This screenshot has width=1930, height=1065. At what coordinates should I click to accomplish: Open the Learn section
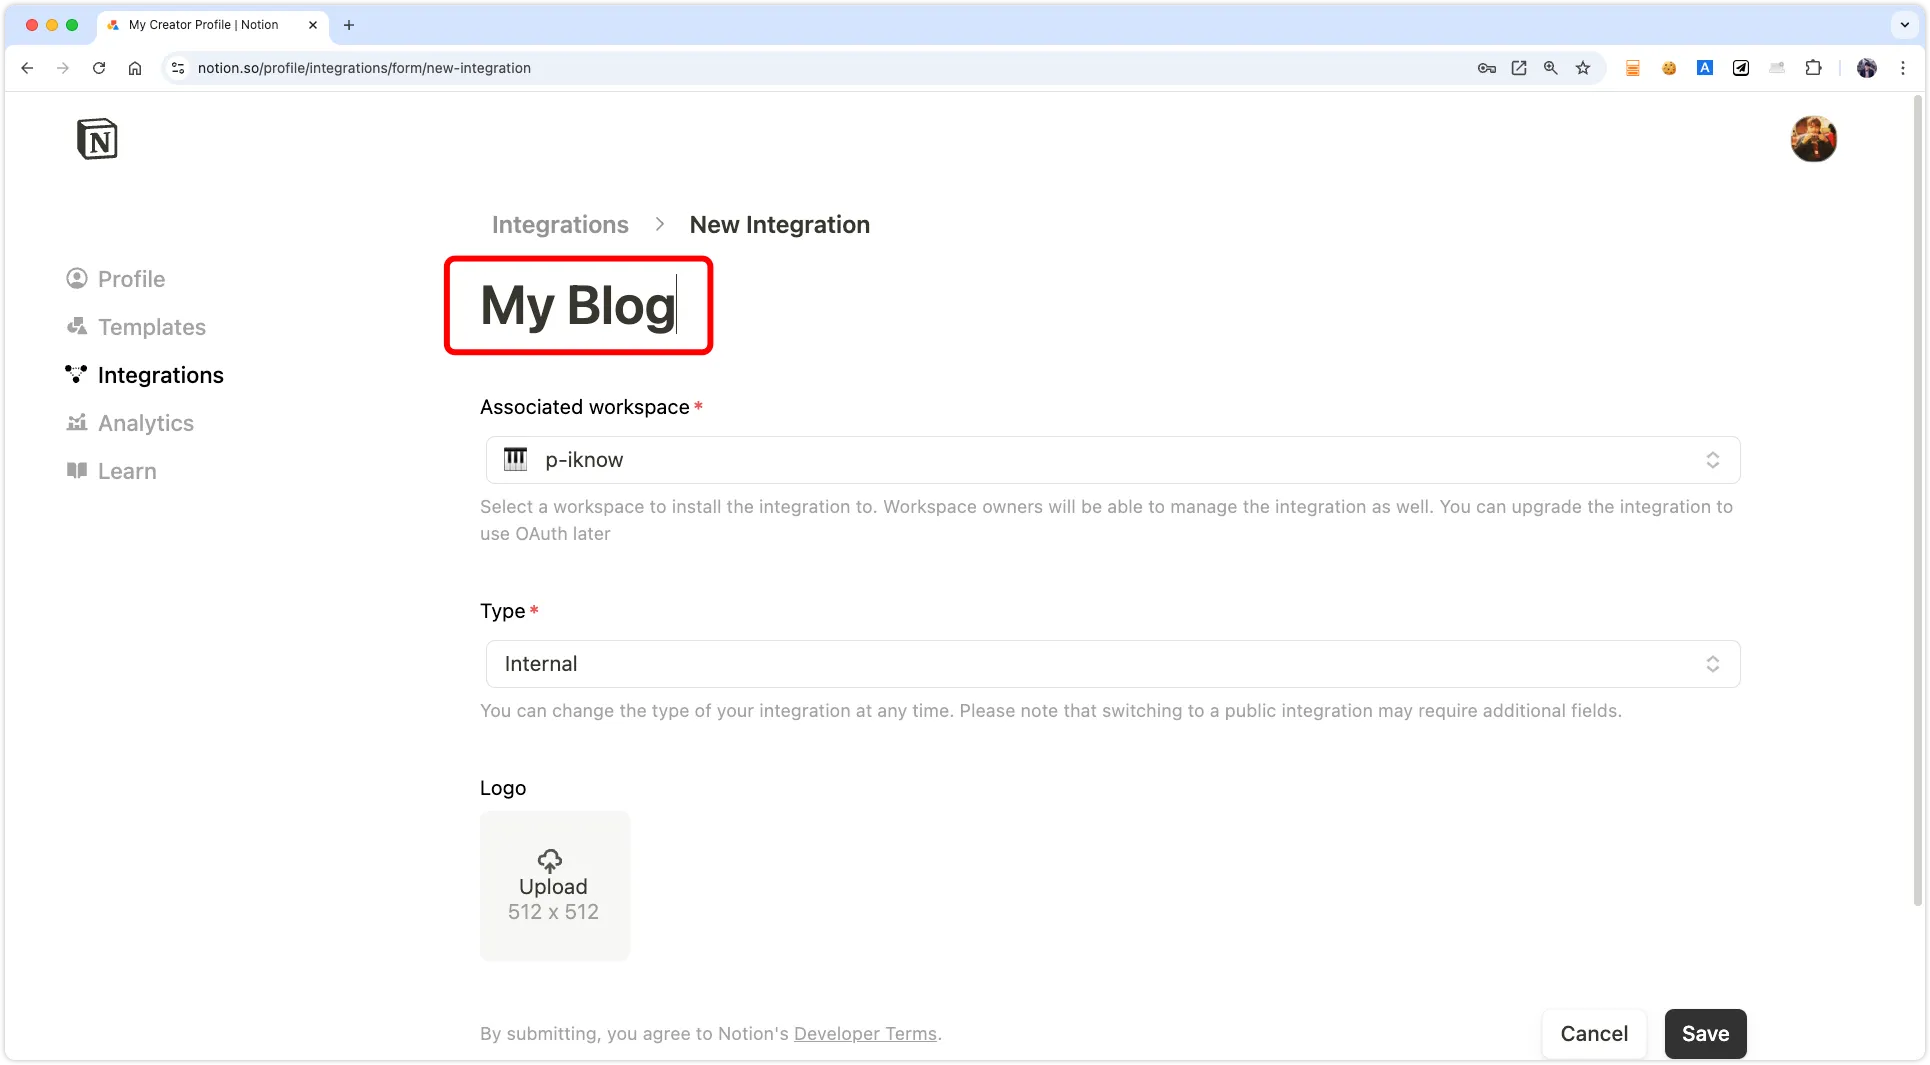pos(127,470)
